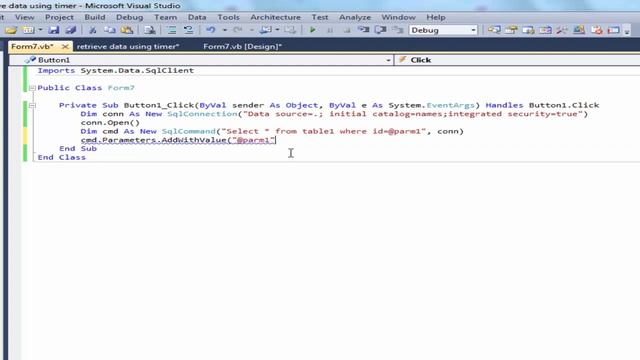This screenshot has width=640, height=360.
Task: Expand the toolbar overflow options arrow
Action: tap(627, 31)
